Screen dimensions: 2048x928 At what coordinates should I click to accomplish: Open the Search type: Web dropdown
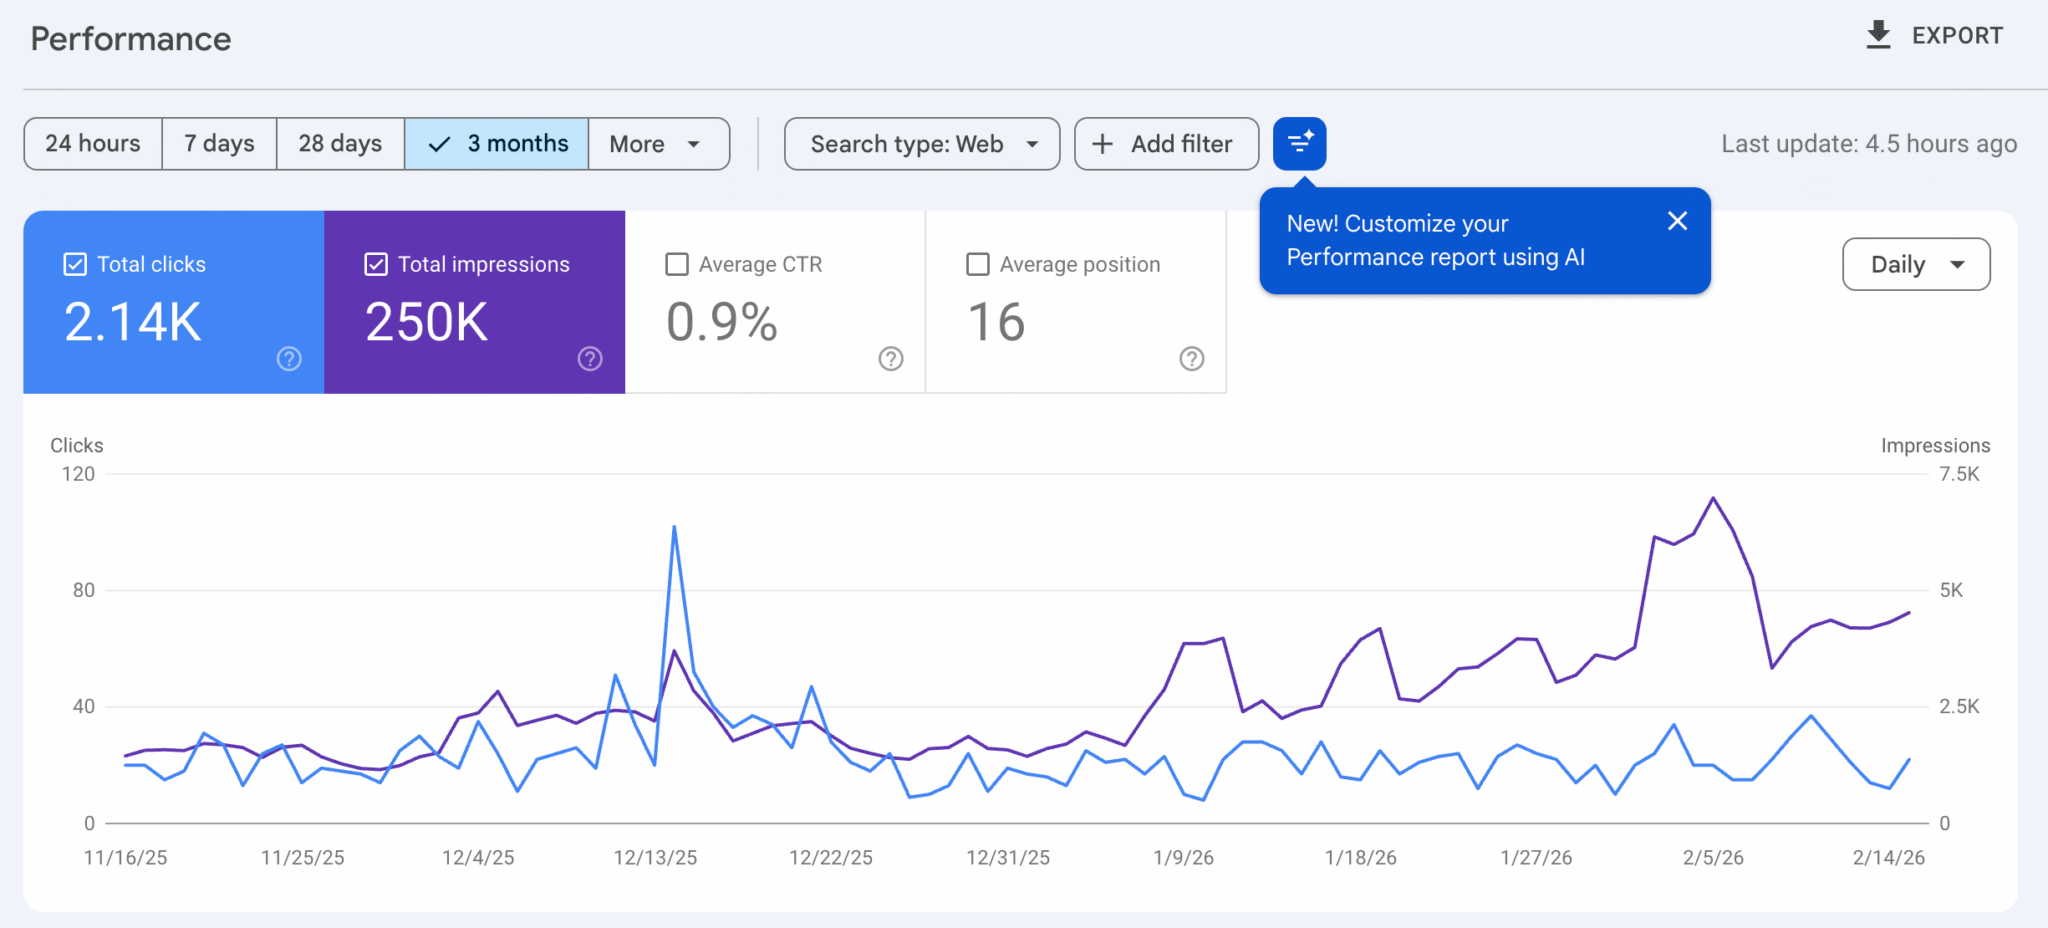[x=921, y=143]
